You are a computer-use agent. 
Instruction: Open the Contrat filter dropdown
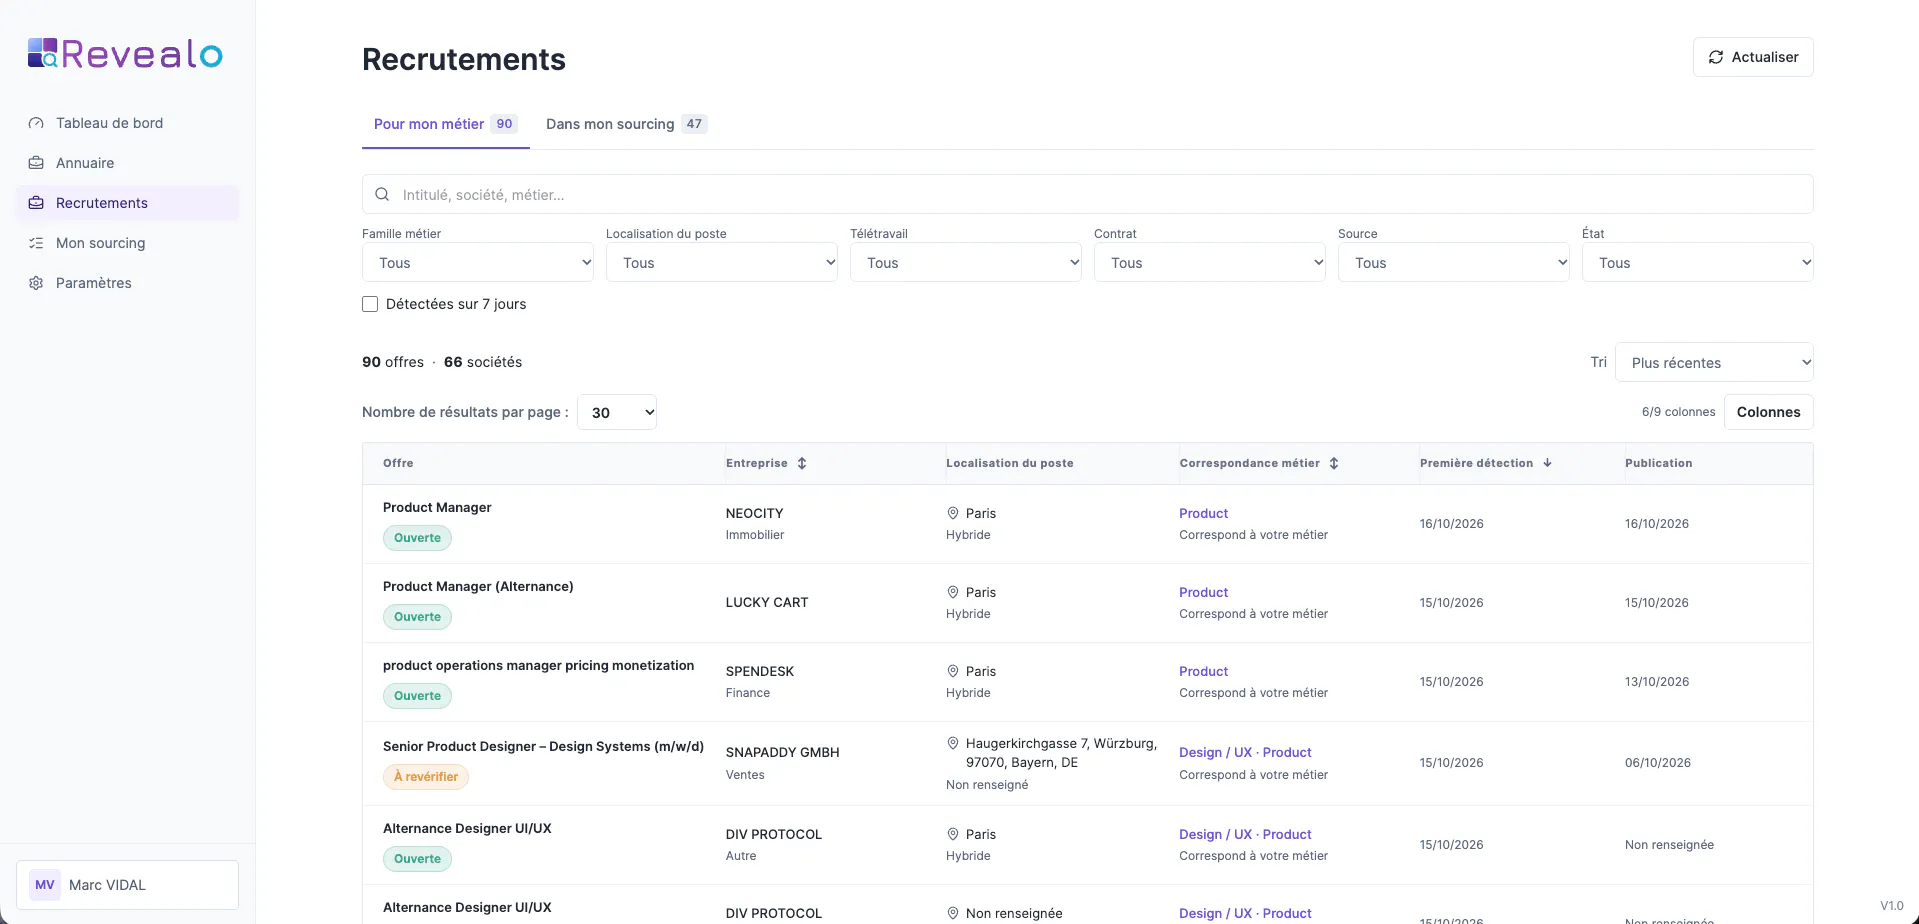click(x=1210, y=263)
